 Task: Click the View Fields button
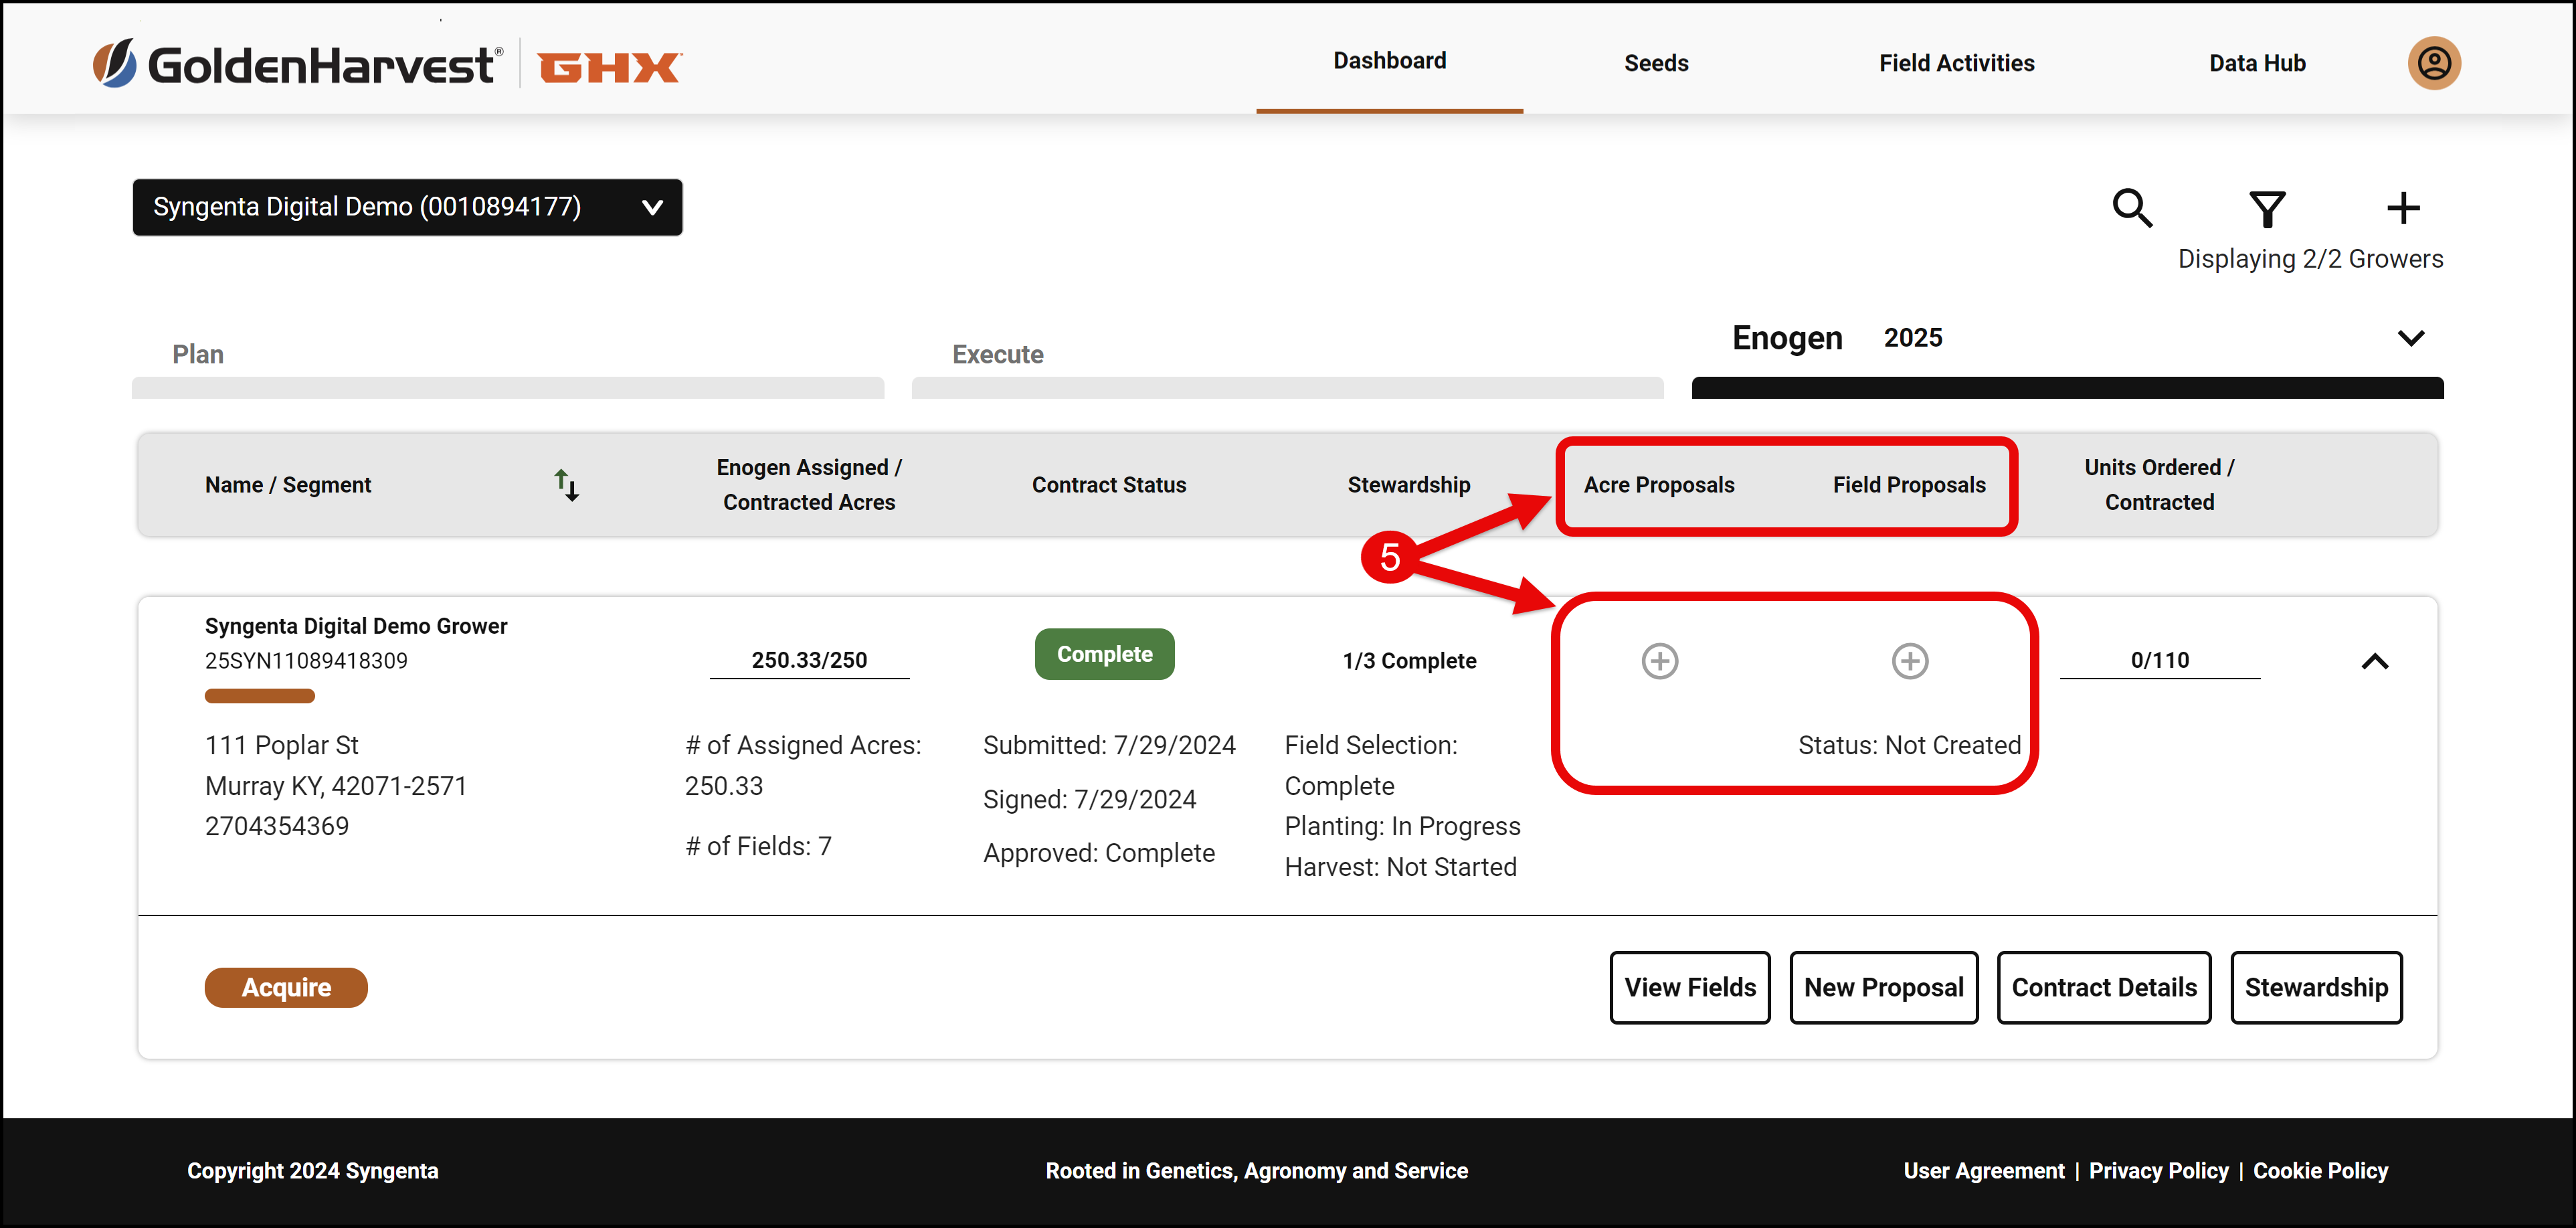click(x=1689, y=987)
